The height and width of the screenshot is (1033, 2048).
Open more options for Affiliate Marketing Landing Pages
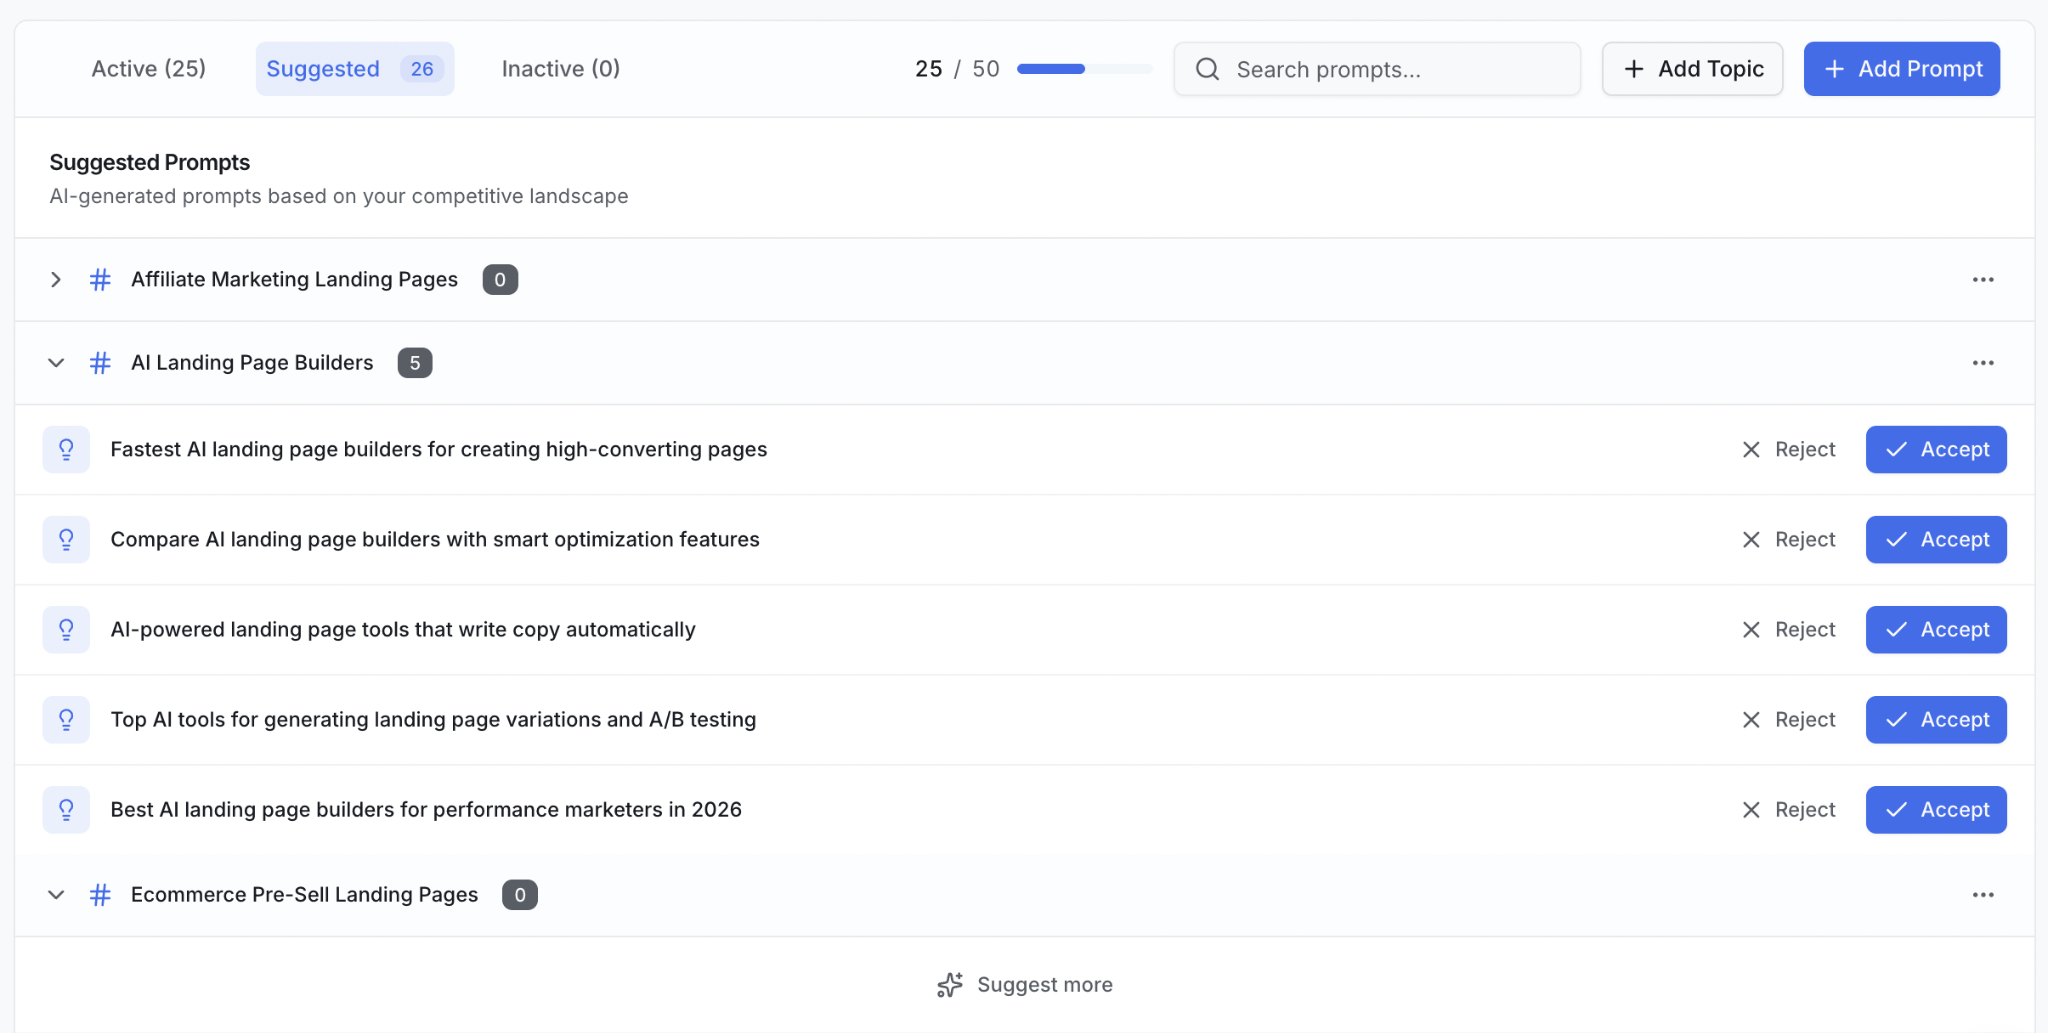pos(1983,280)
